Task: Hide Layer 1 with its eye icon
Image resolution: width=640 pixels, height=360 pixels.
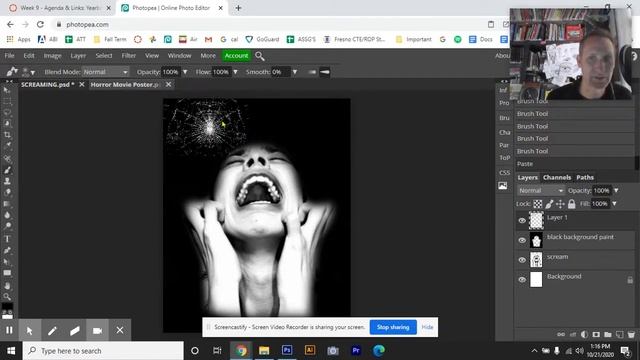Action: [x=522, y=221]
